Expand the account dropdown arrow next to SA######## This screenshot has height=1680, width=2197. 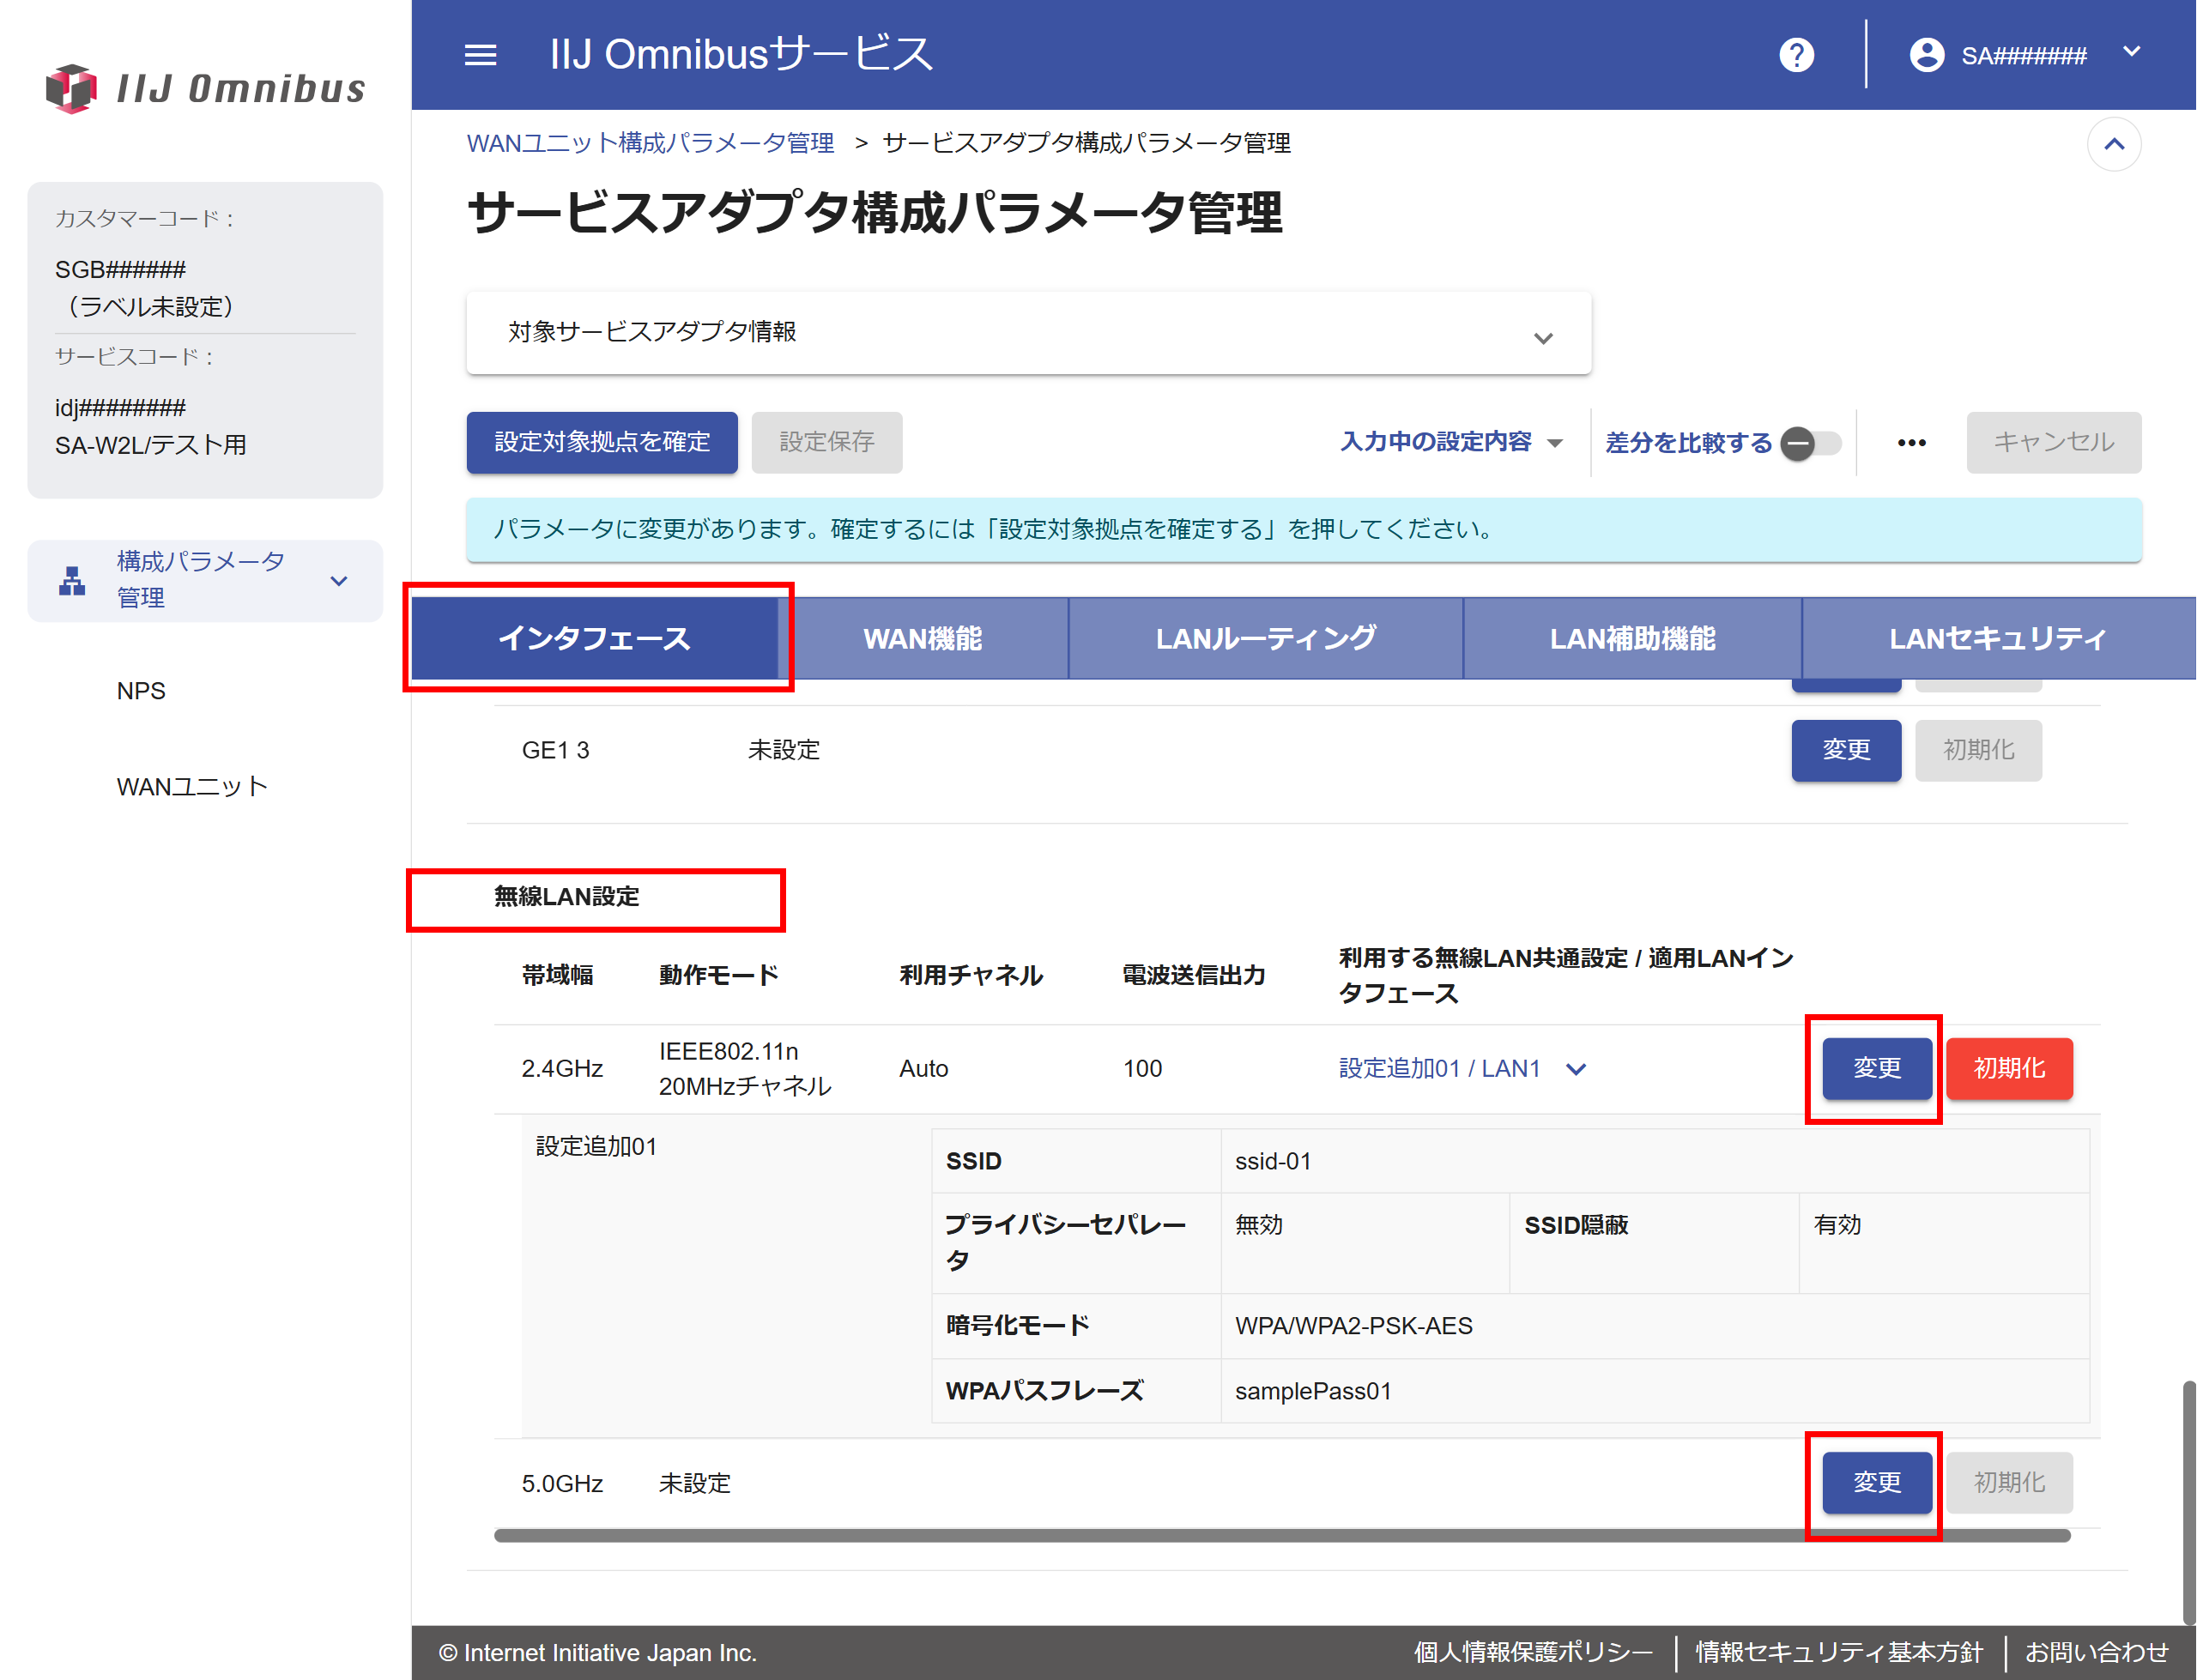(2131, 52)
